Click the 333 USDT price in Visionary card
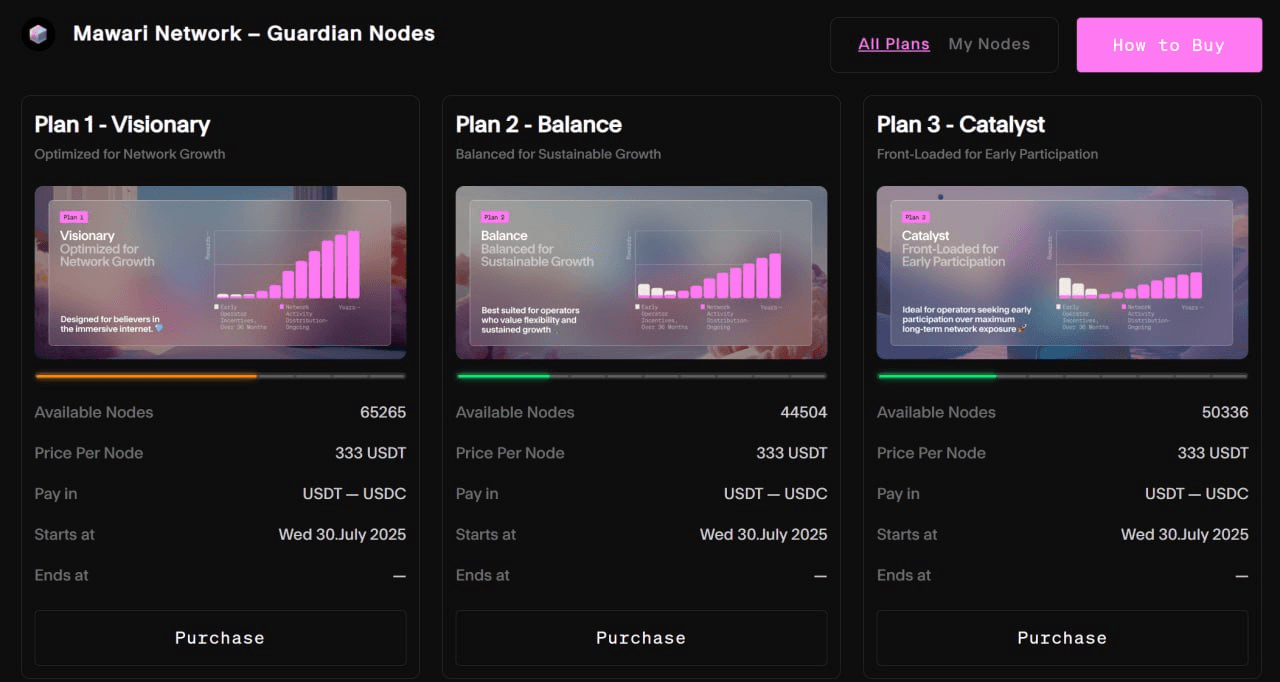 (370, 453)
